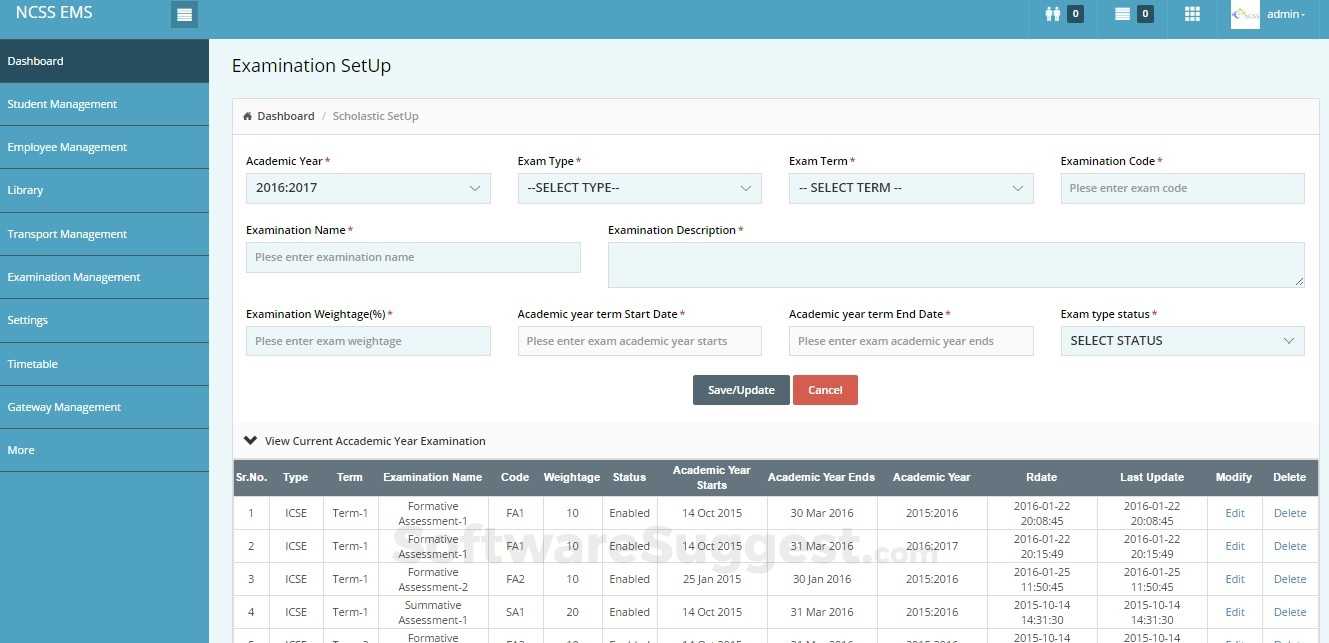The height and width of the screenshot is (643, 1329).
Task: Open Examination Management in the sidebar
Action: pos(104,277)
